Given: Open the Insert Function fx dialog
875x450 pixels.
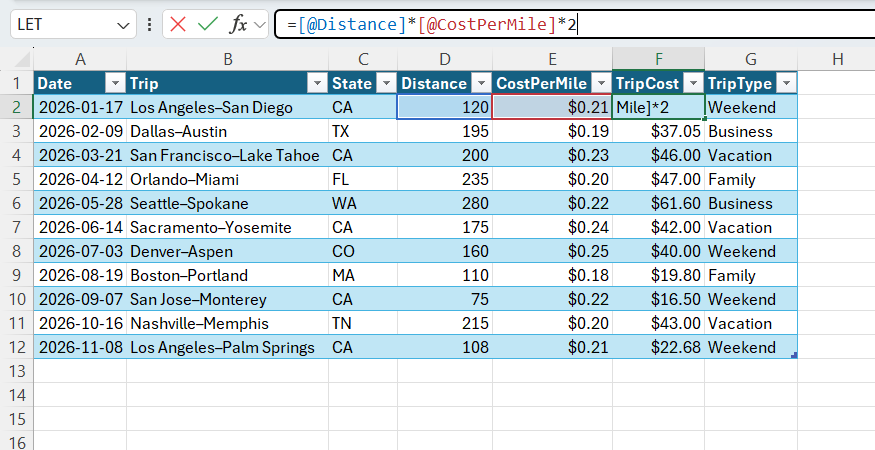Looking at the screenshot, I should click(x=239, y=25).
